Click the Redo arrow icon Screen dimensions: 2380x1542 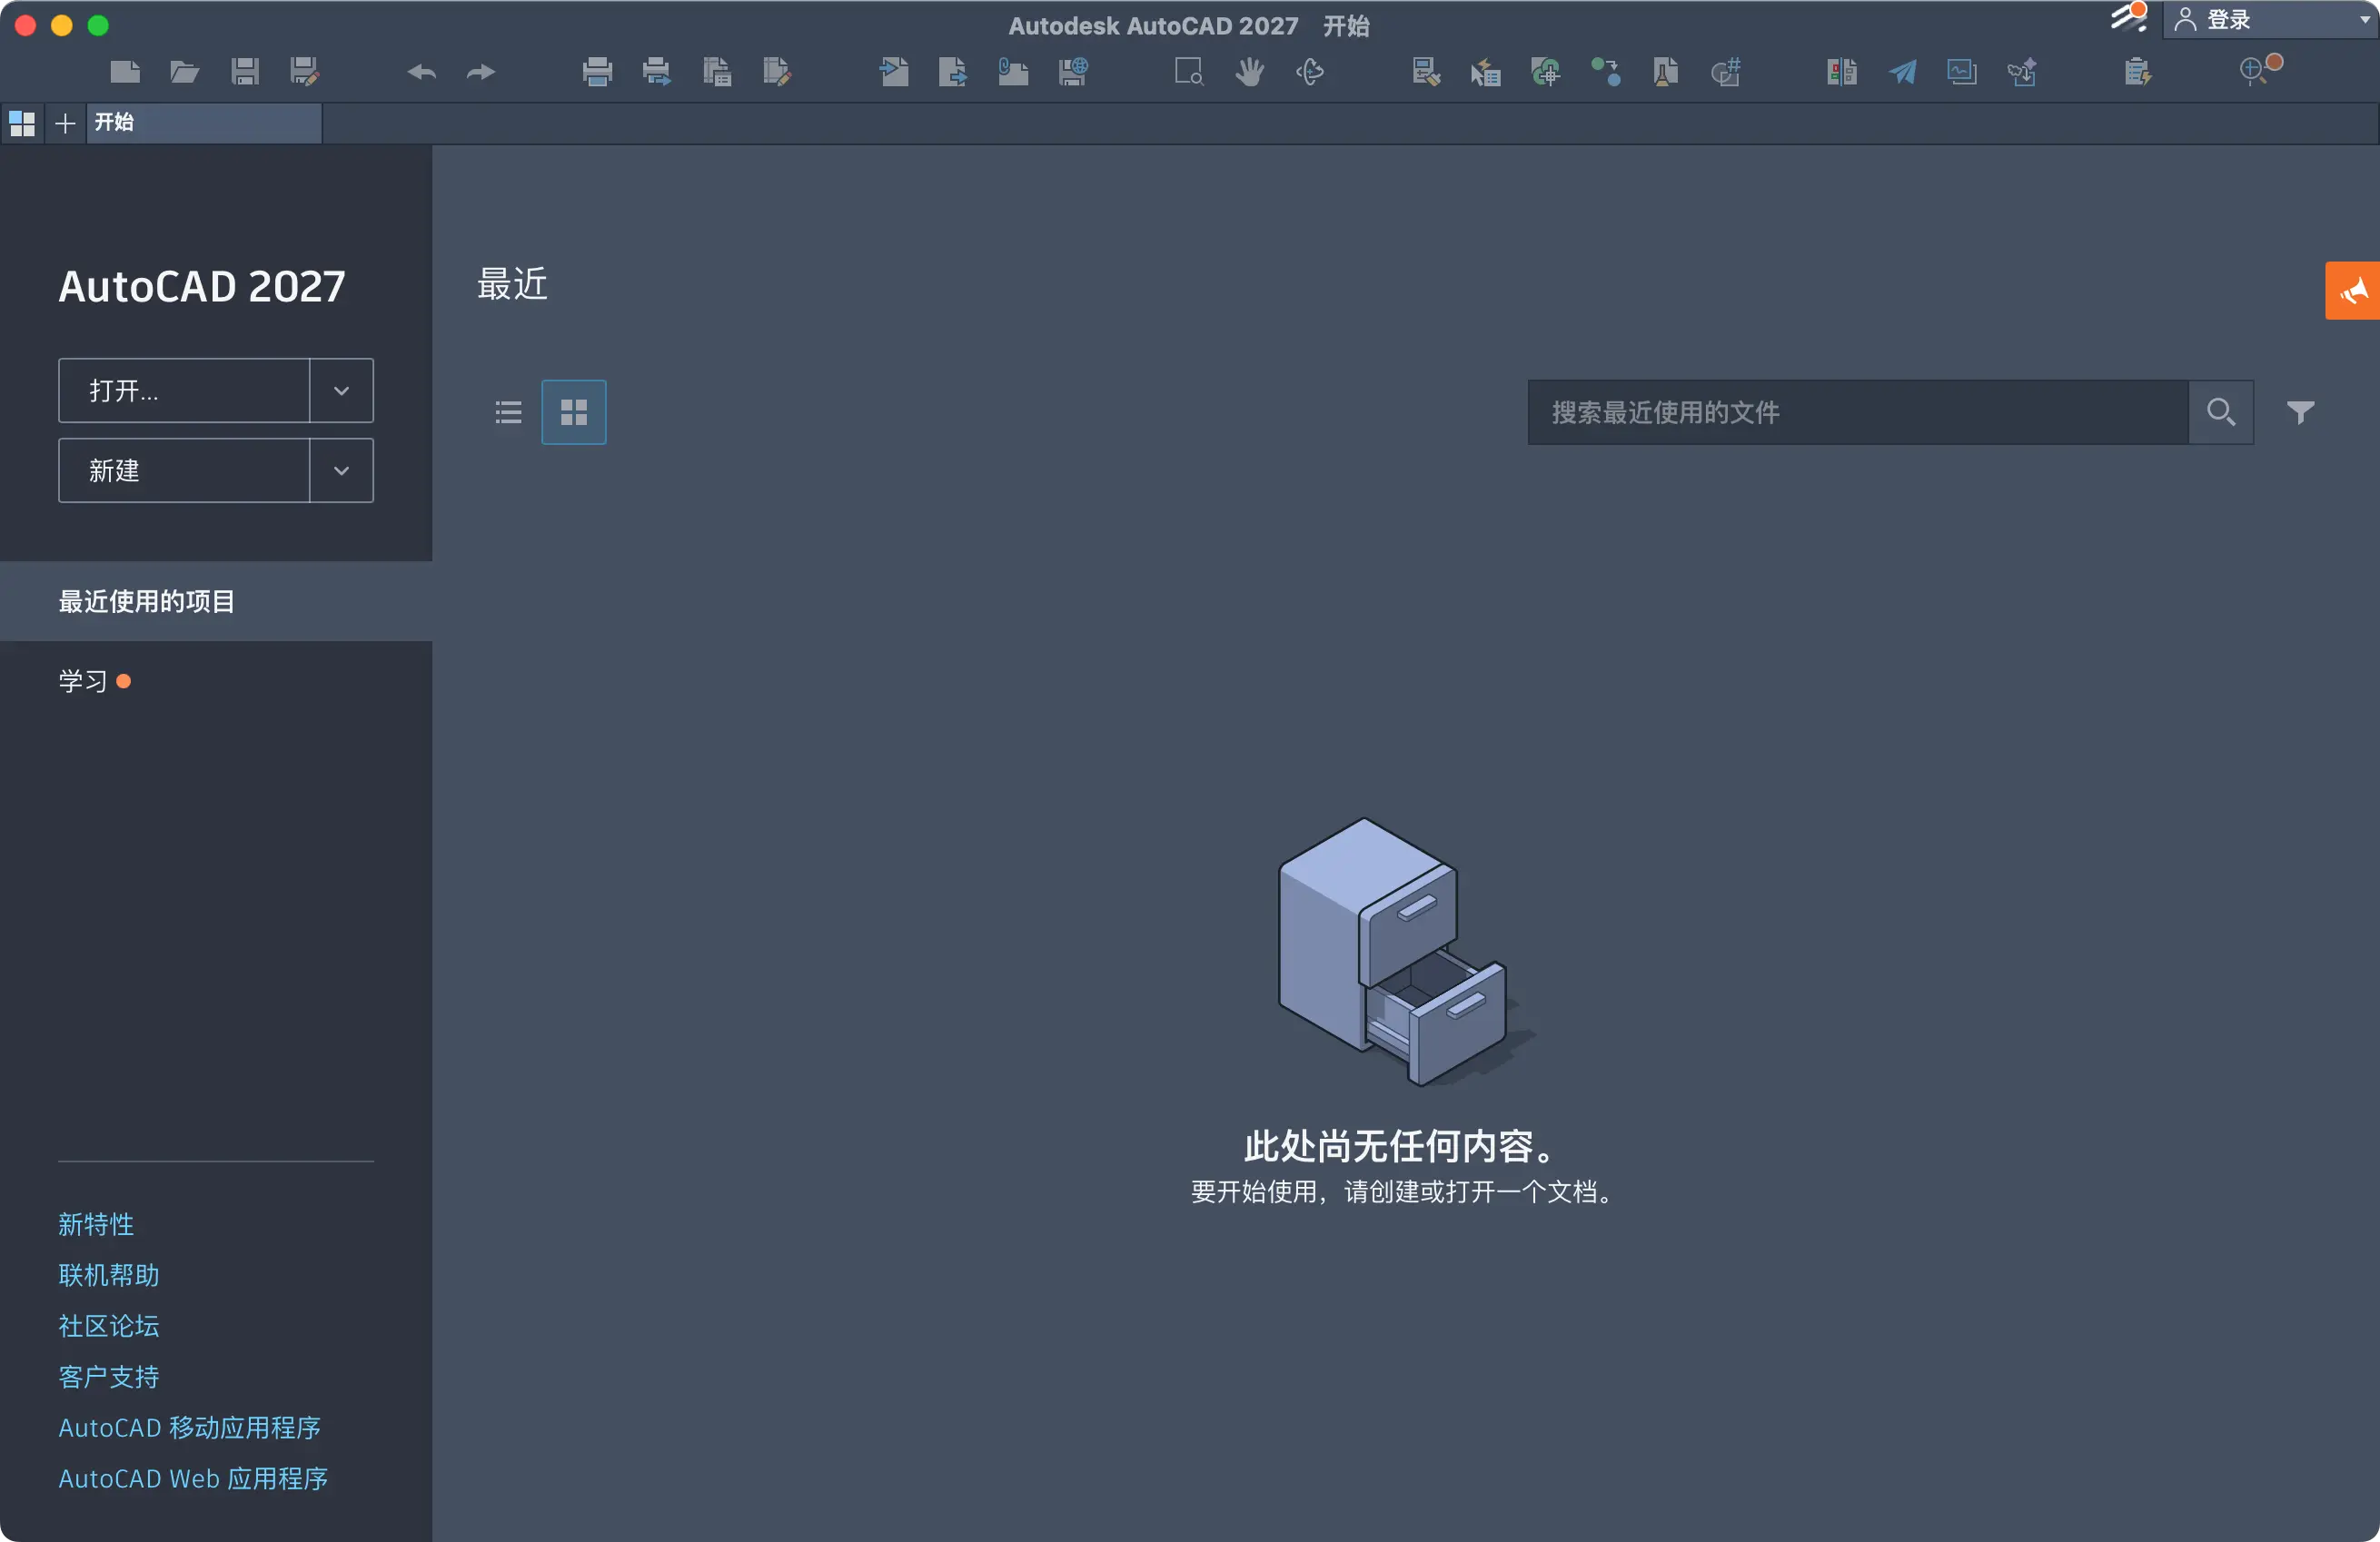coord(481,72)
